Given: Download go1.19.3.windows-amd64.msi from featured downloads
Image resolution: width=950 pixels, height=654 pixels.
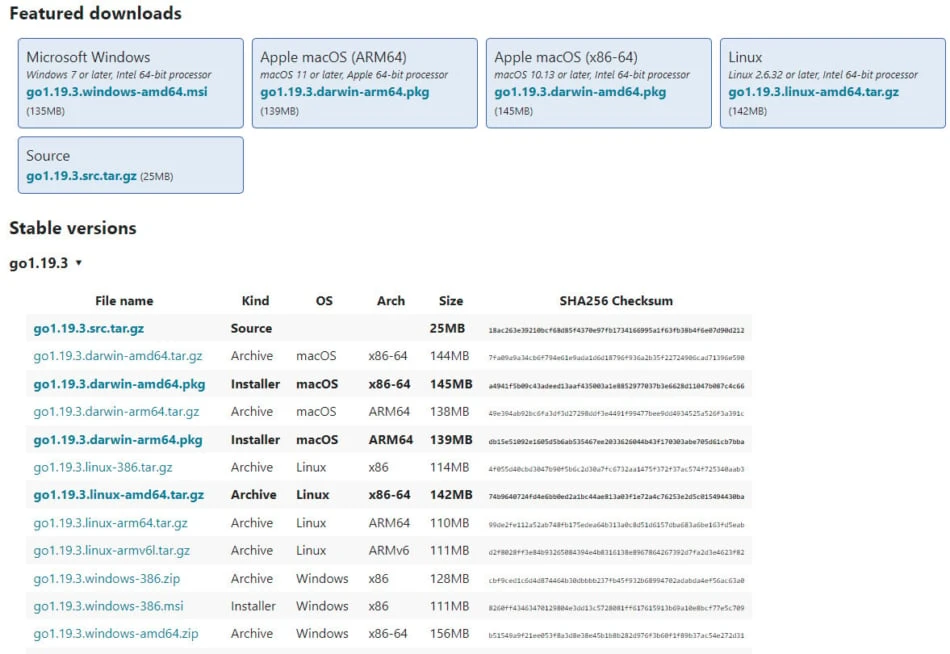Looking at the screenshot, I should 118,92.
